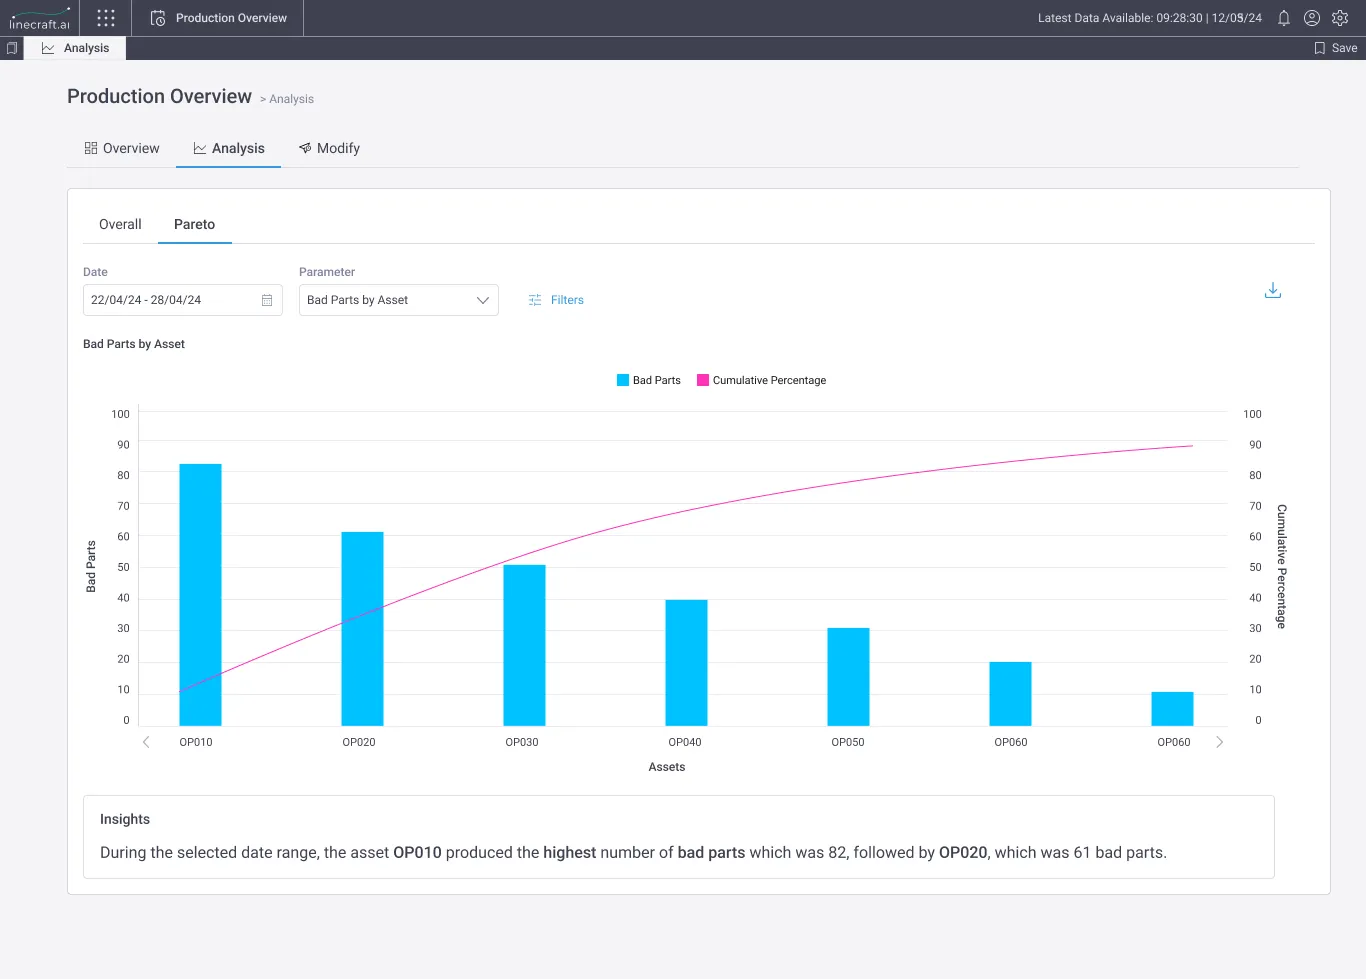Toggle Bad Parts legend swatch

click(623, 380)
